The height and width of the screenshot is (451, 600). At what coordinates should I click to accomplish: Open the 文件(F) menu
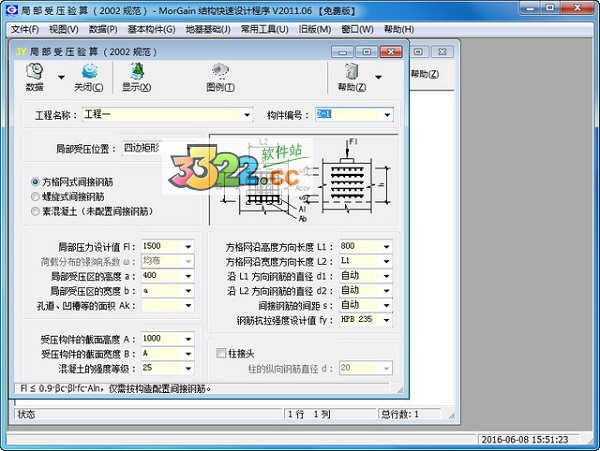[x=24, y=29]
